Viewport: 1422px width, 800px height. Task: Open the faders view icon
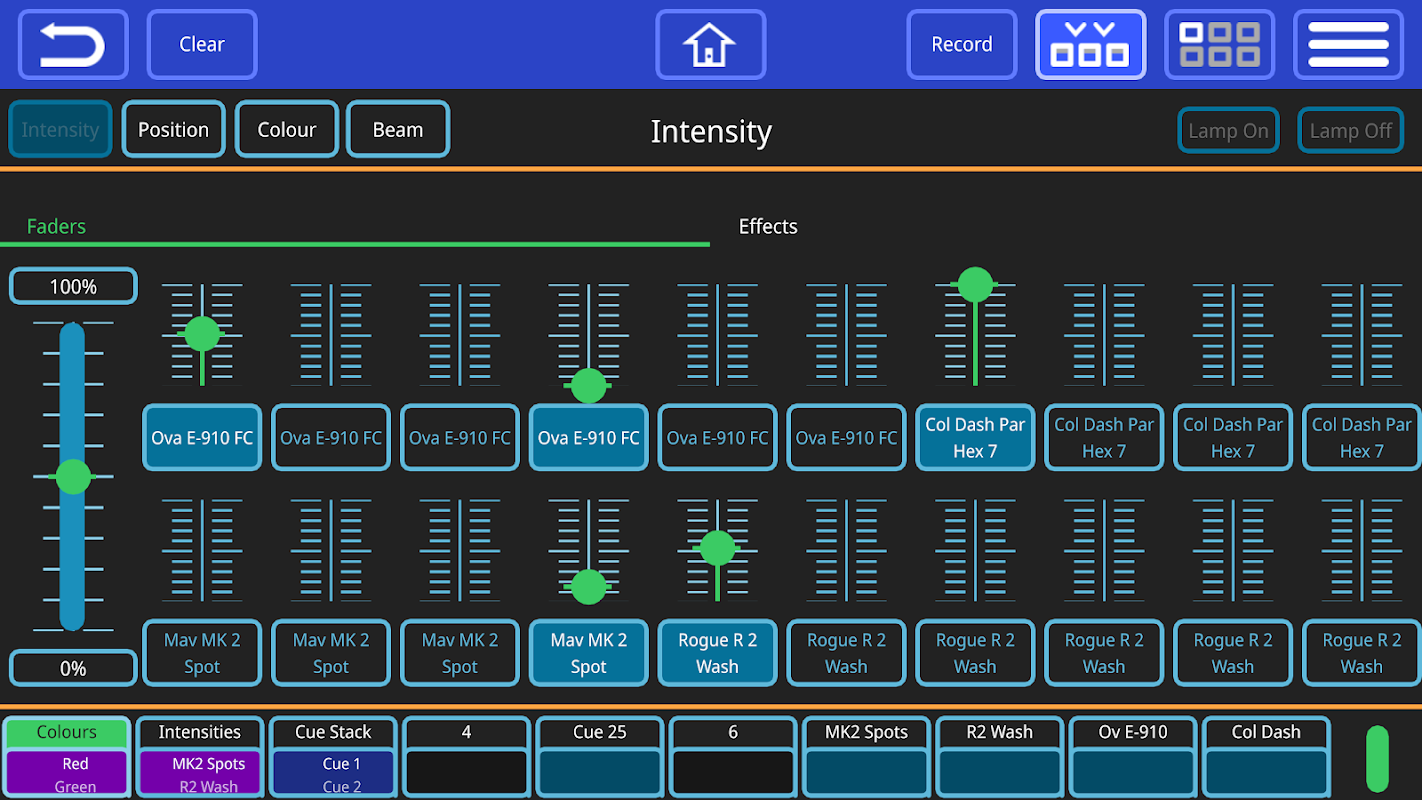click(x=1090, y=45)
